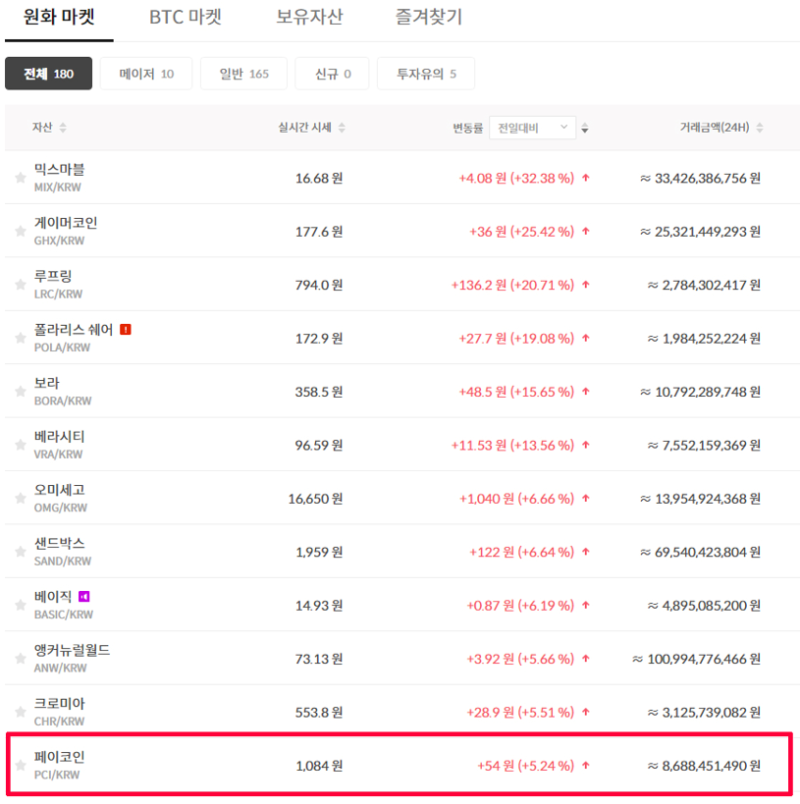
Task: Select the 전체 180 filter
Action: [49, 74]
